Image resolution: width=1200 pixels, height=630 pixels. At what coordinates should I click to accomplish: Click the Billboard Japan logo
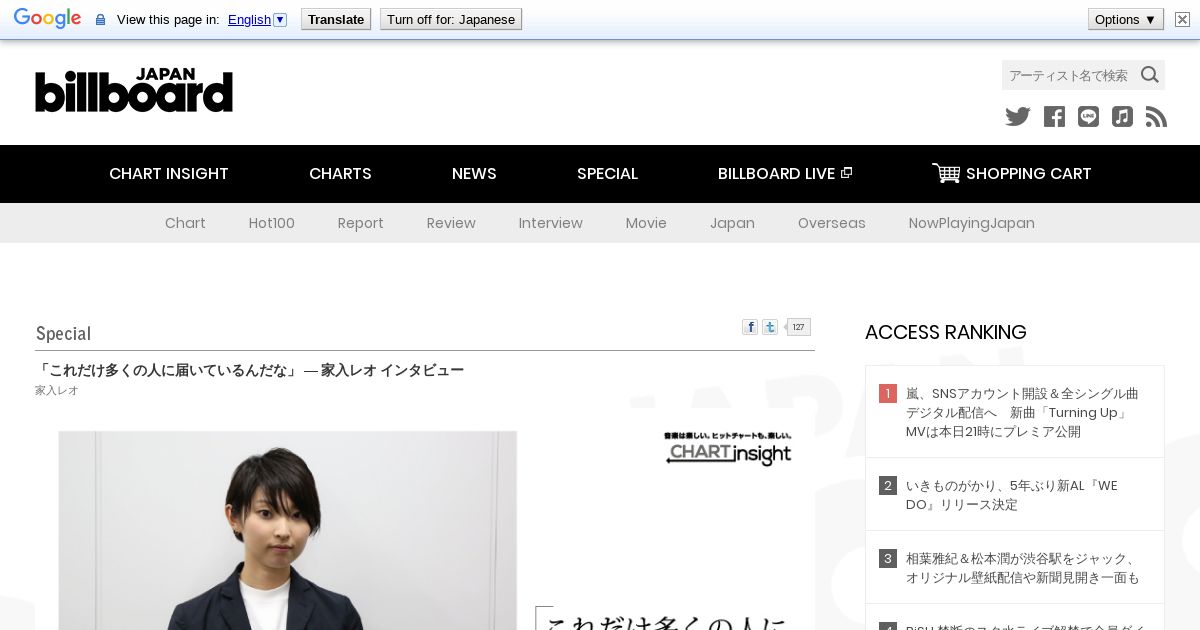pyautogui.click(x=134, y=90)
